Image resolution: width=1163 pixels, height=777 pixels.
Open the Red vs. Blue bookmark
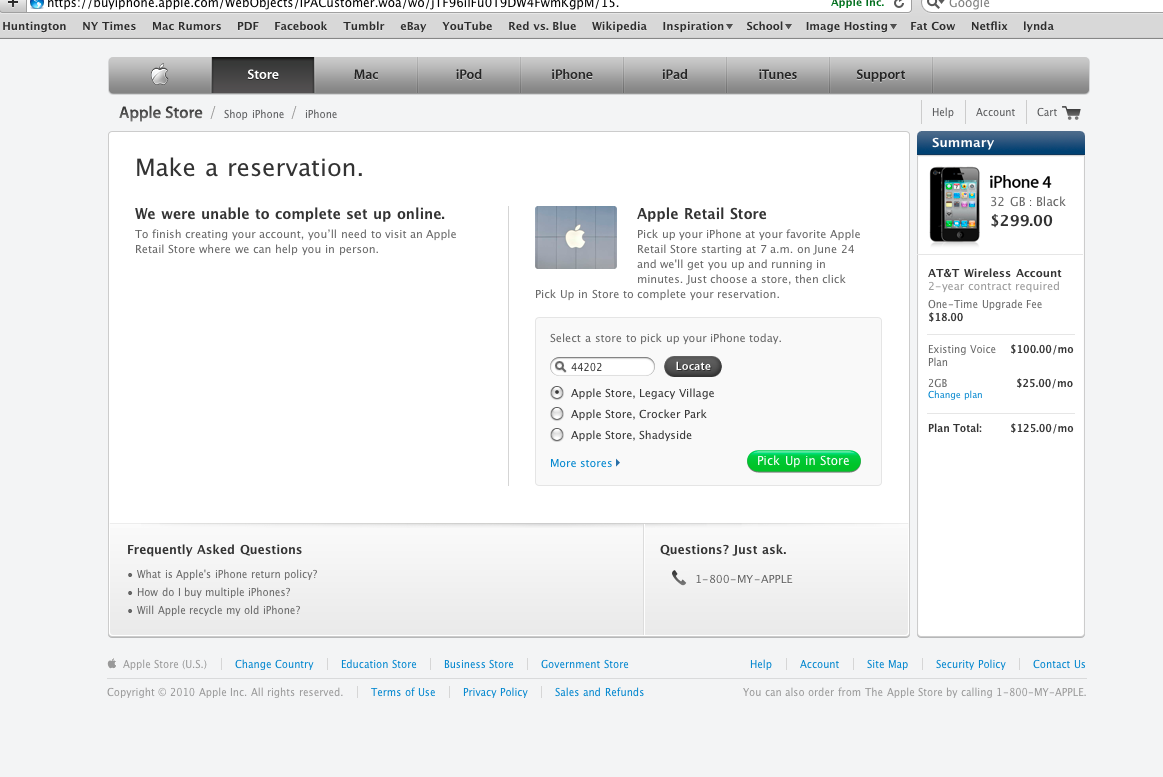542,26
